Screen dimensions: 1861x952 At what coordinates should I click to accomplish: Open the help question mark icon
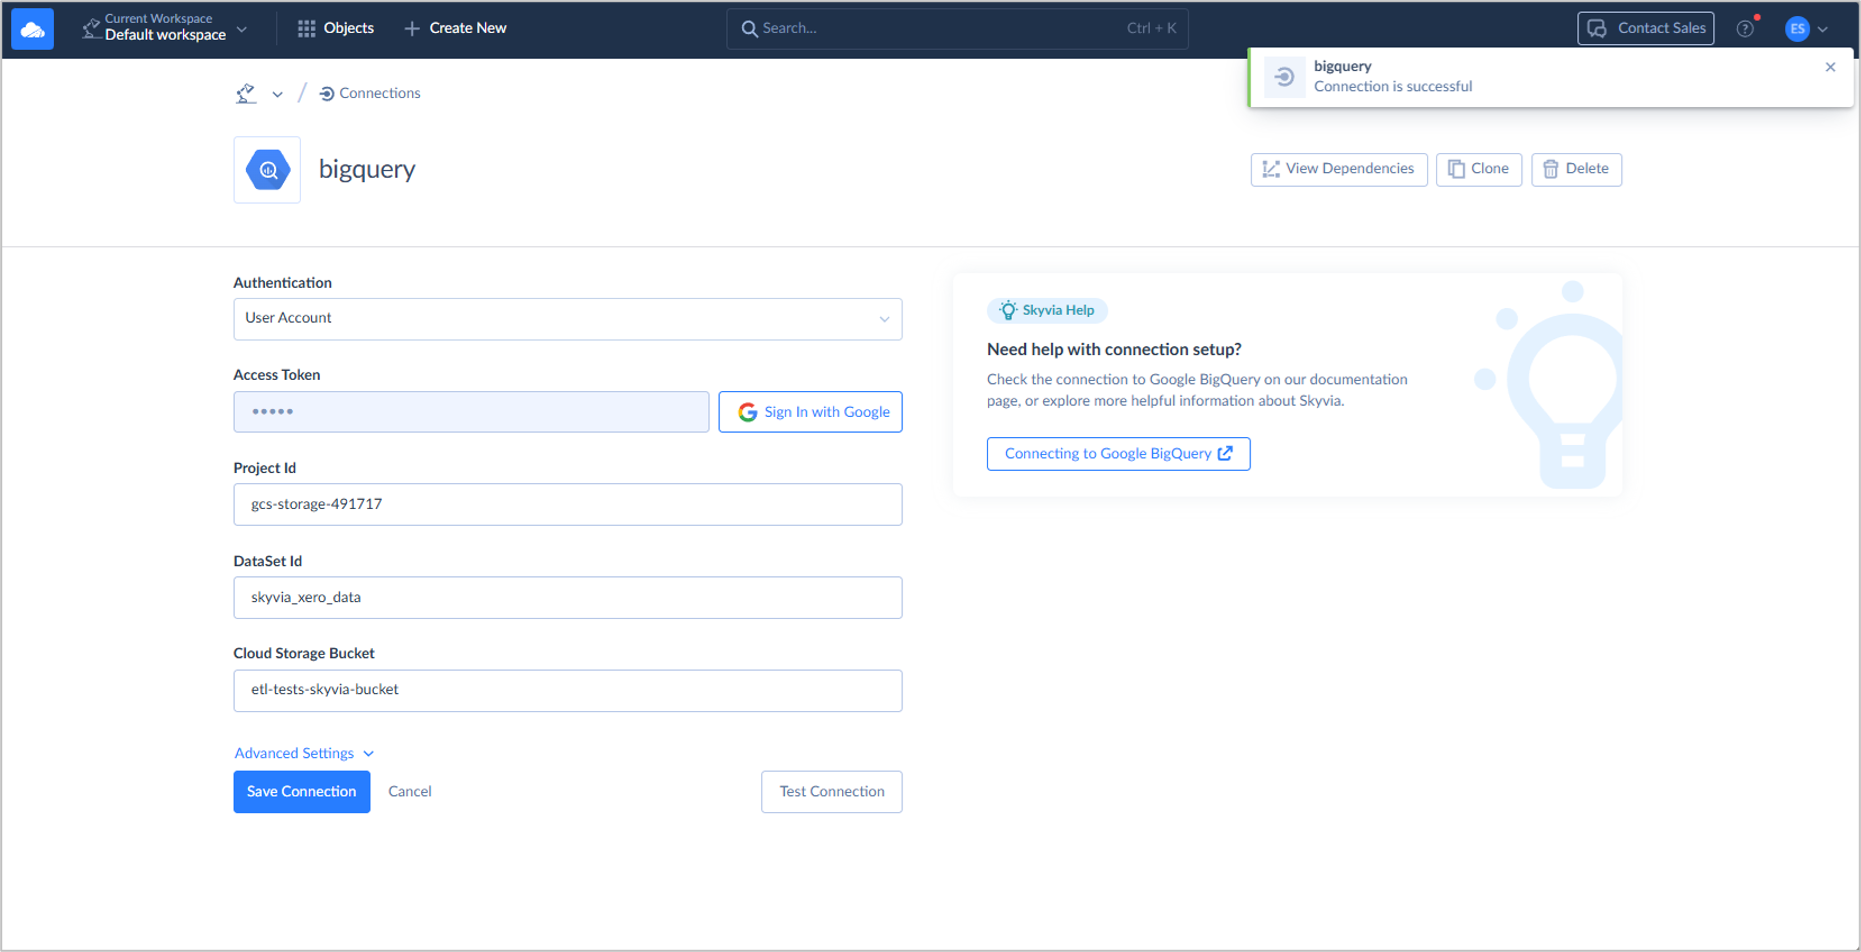1745,29
